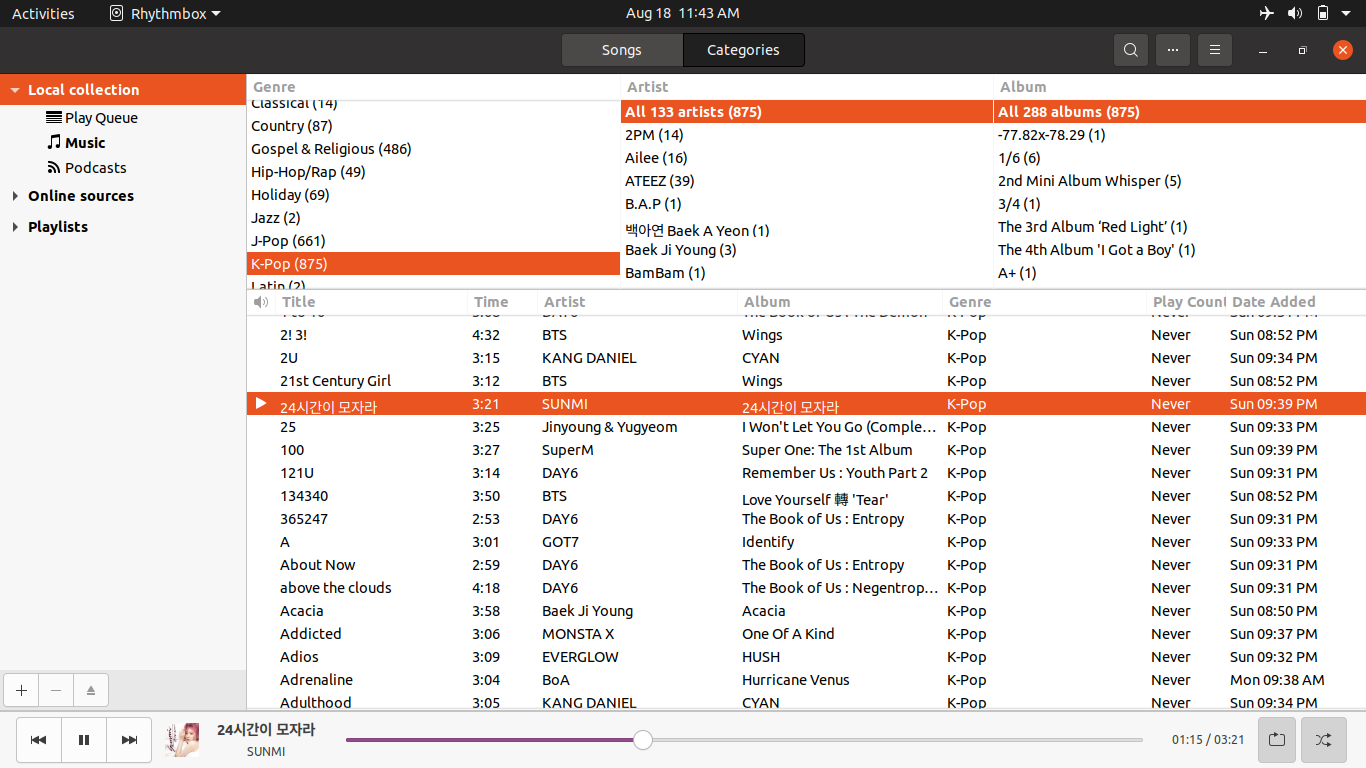
Task: Skip to the next track
Action: (129, 740)
